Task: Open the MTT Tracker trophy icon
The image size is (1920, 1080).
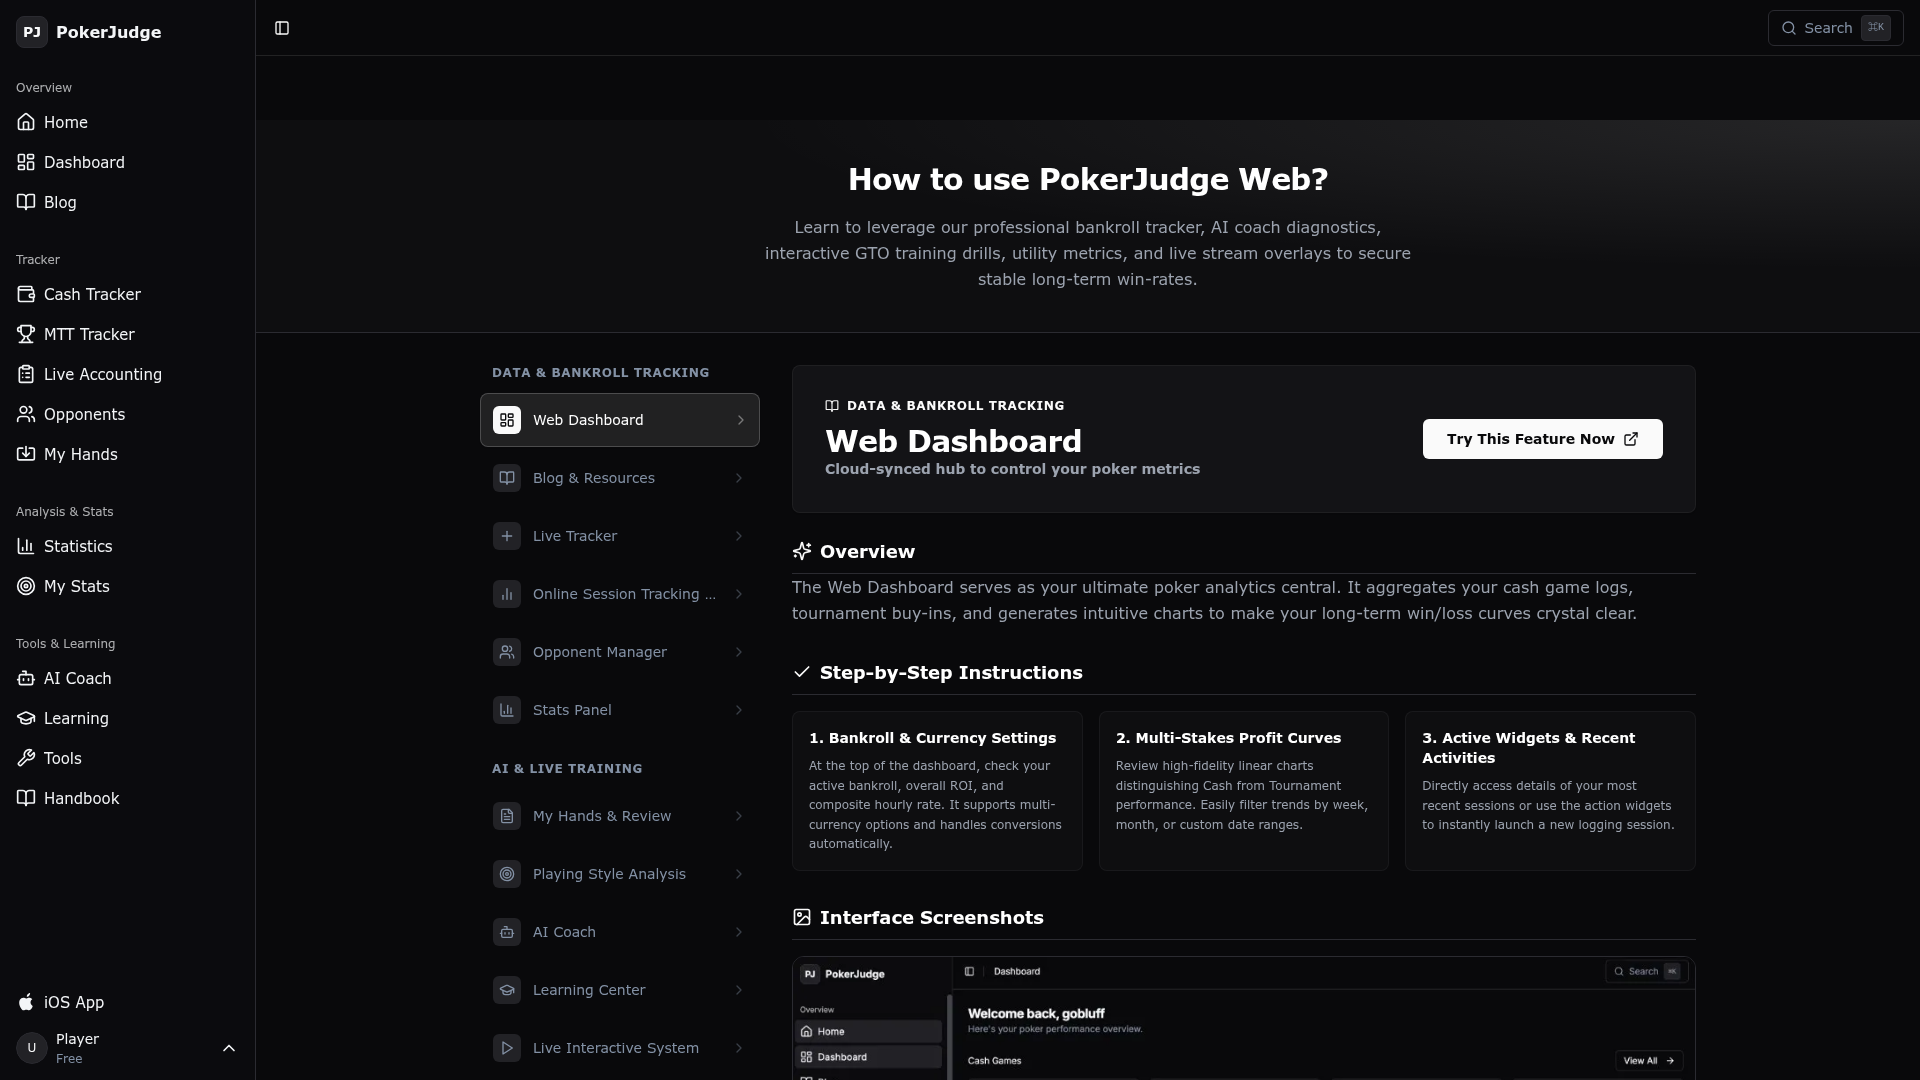Action: (26, 334)
